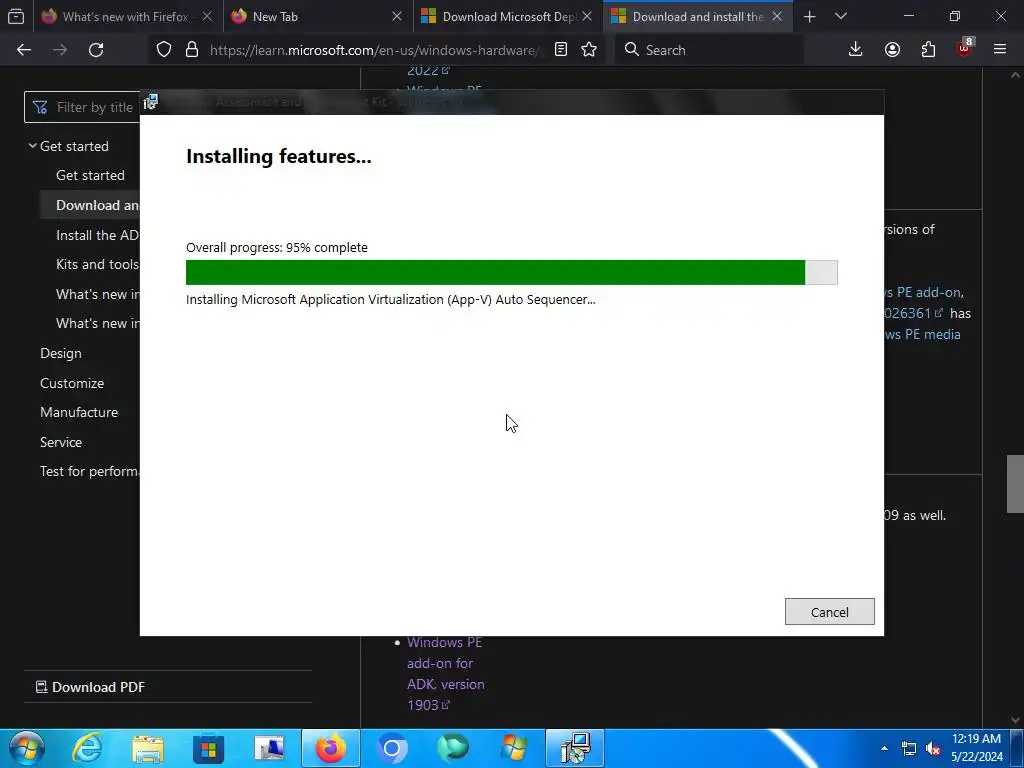Image resolution: width=1024 pixels, height=768 pixels.
Task: Click the Download PDF link
Action: [x=90, y=687]
